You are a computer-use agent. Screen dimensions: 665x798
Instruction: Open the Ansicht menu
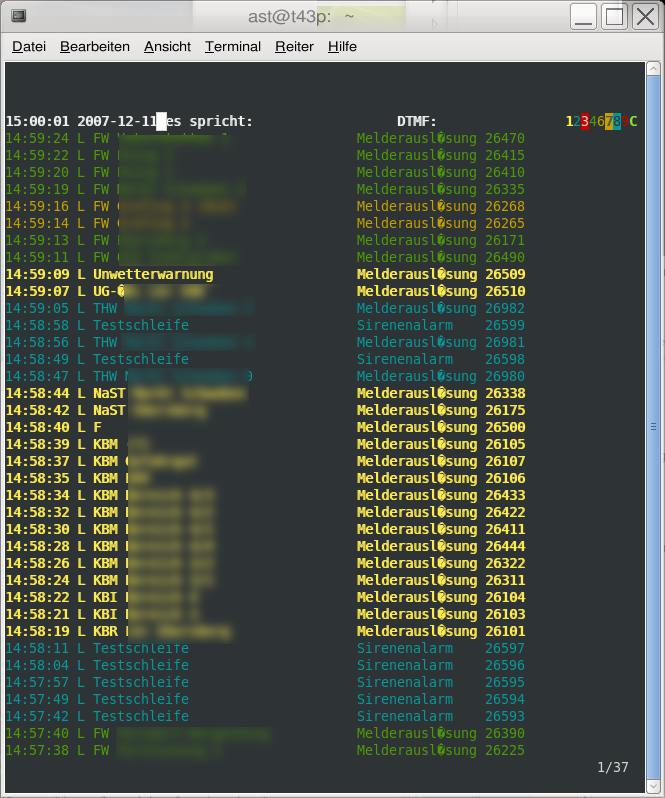pos(167,46)
